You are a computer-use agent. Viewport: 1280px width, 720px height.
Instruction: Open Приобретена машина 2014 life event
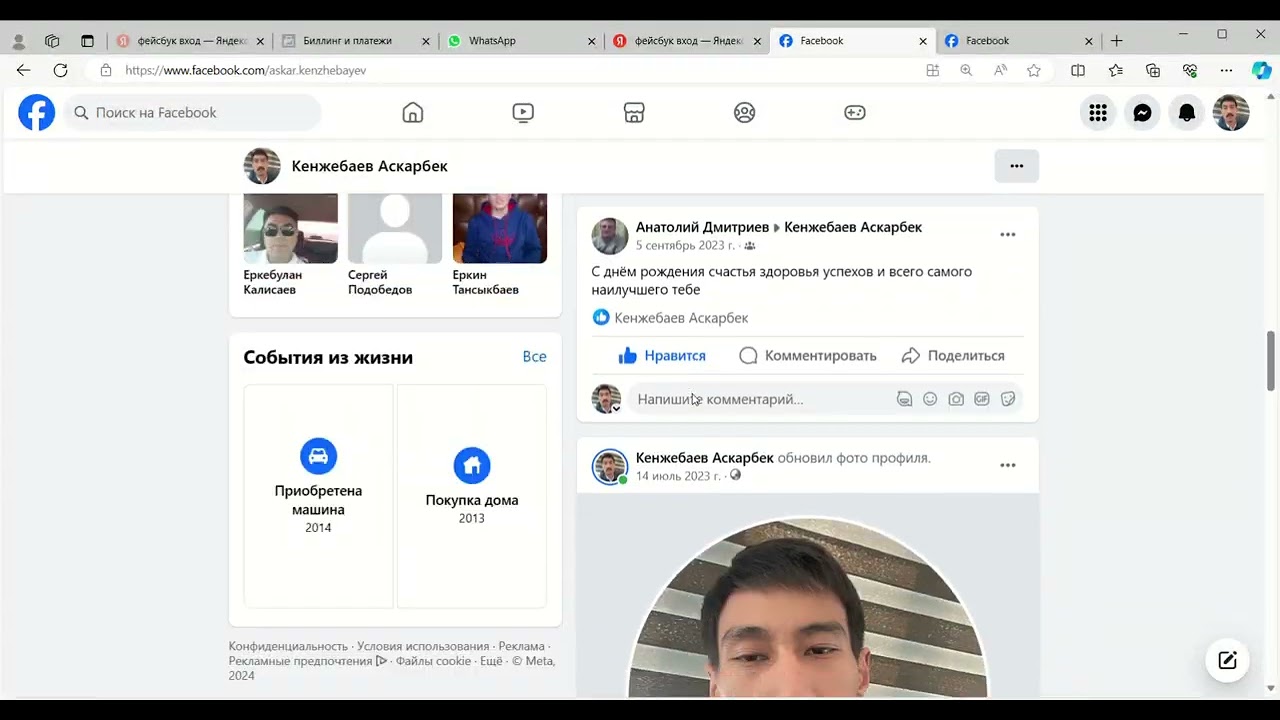(x=318, y=496)
